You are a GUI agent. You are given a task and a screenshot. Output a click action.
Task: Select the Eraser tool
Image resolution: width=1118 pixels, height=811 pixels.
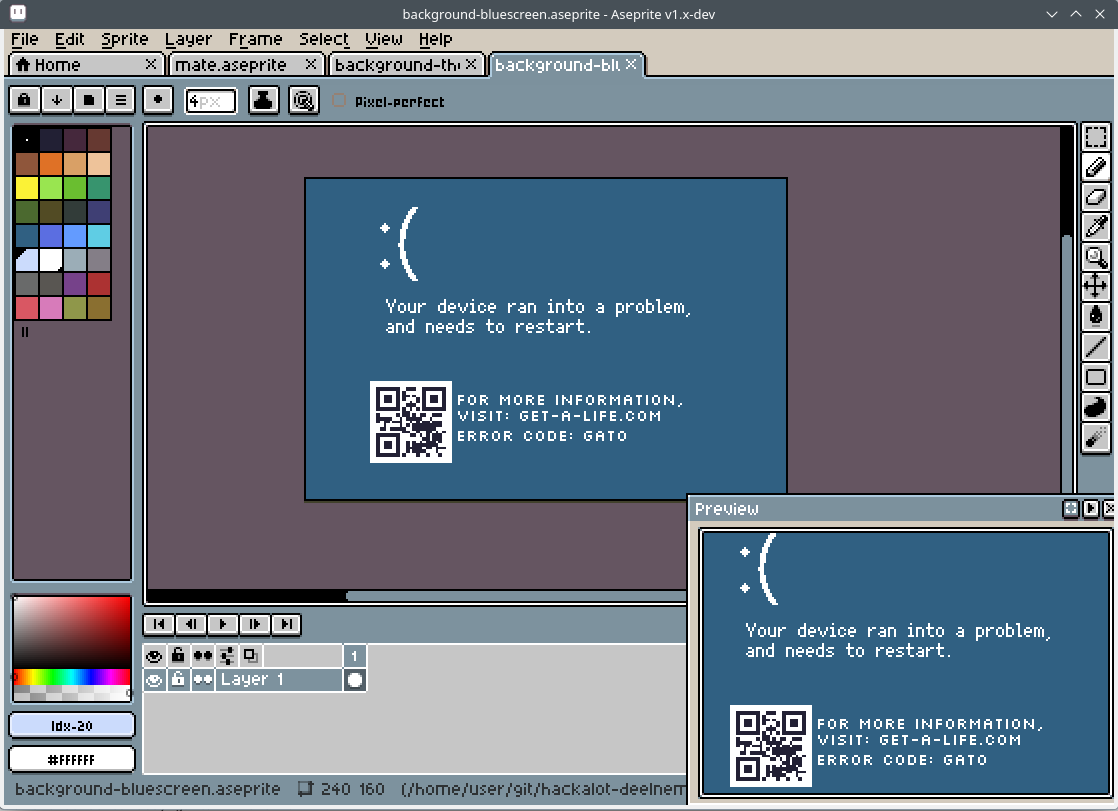click(1096, 197)
